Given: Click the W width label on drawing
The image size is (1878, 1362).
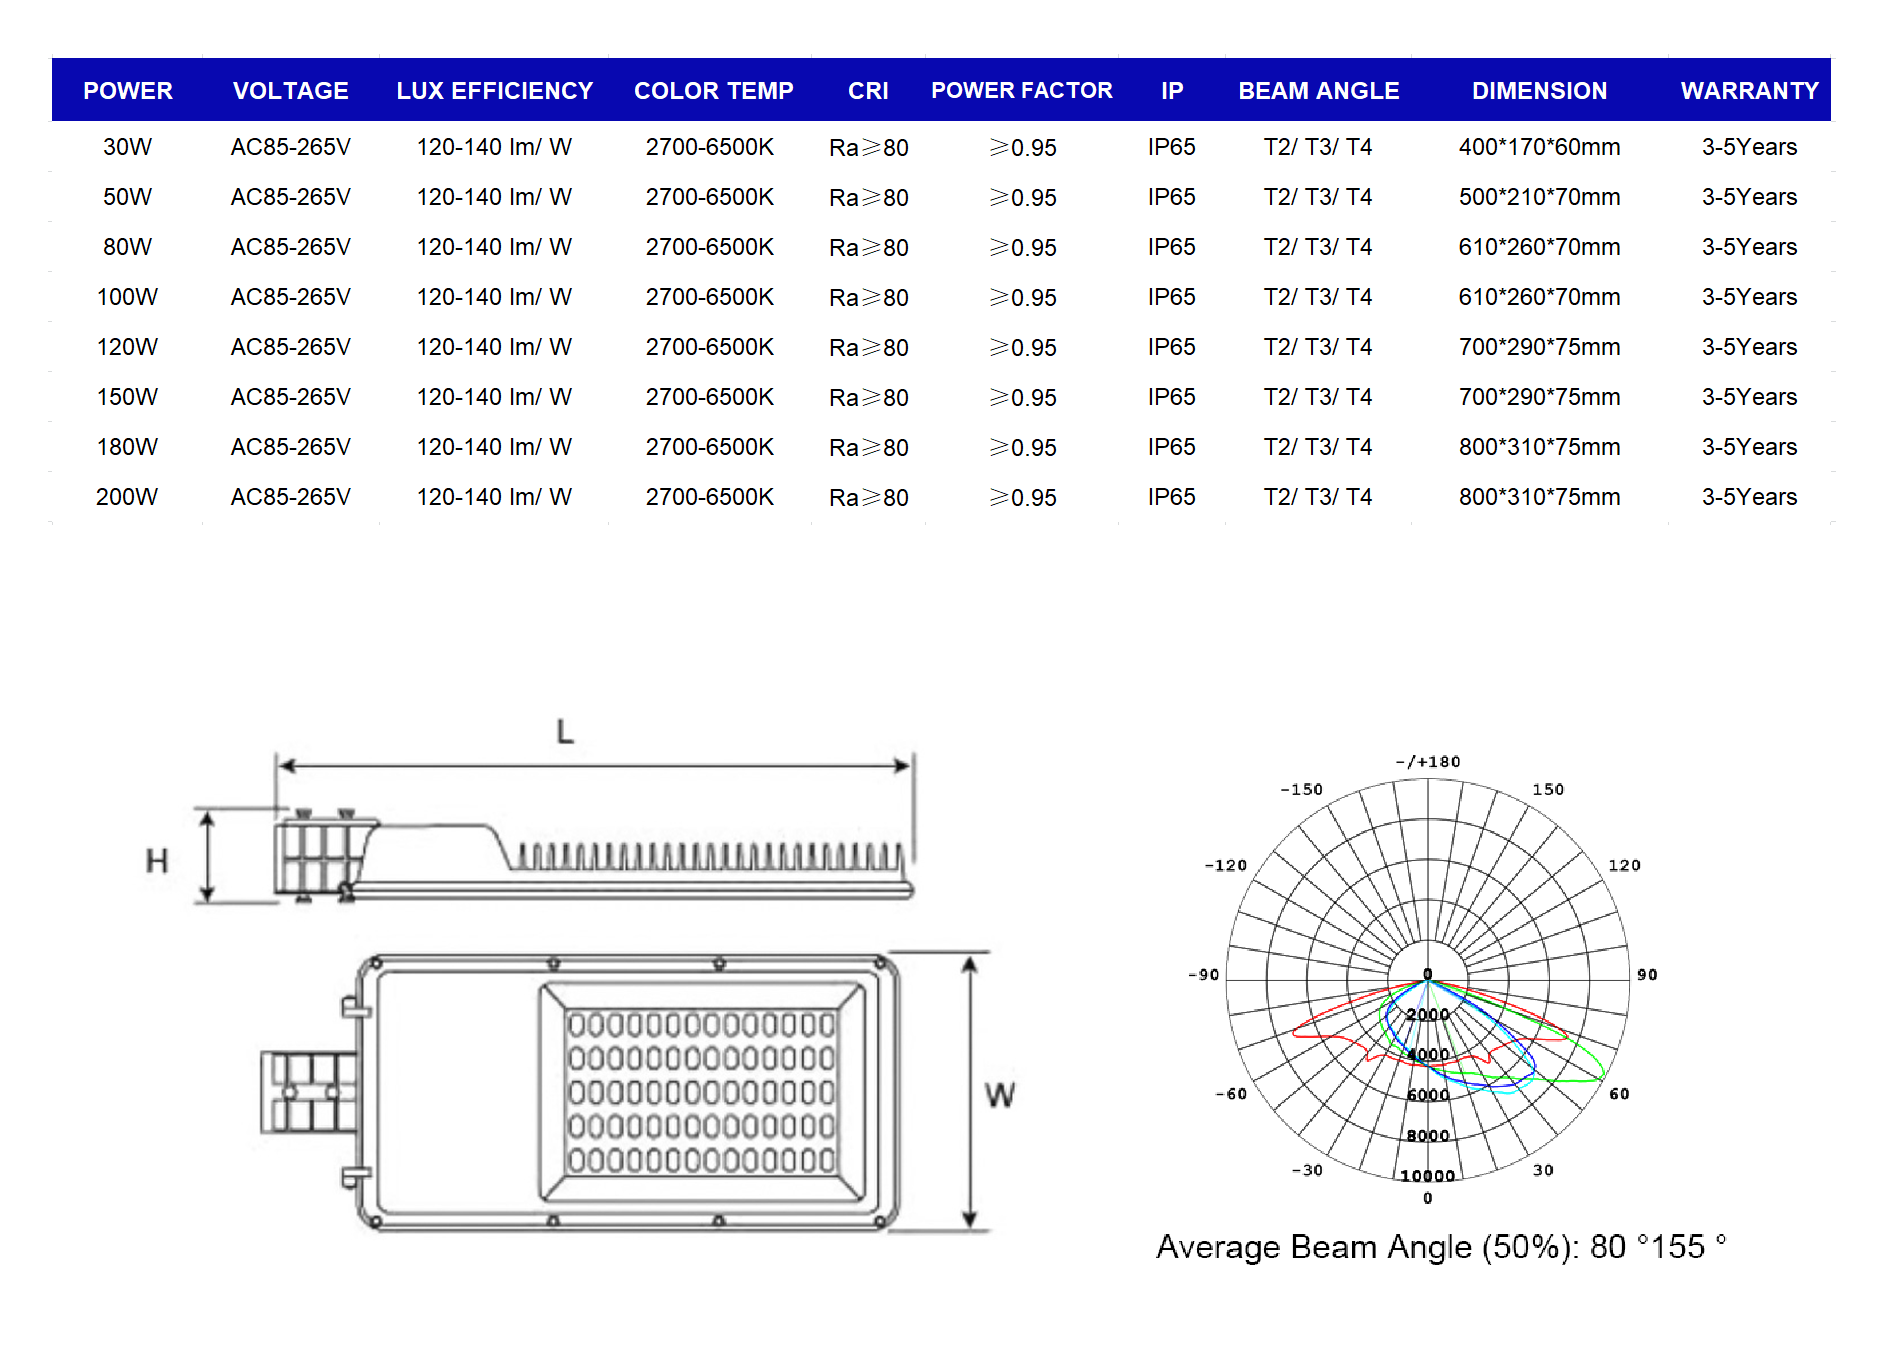Looking at the screenshot, I should click(x=999, y=1095).
